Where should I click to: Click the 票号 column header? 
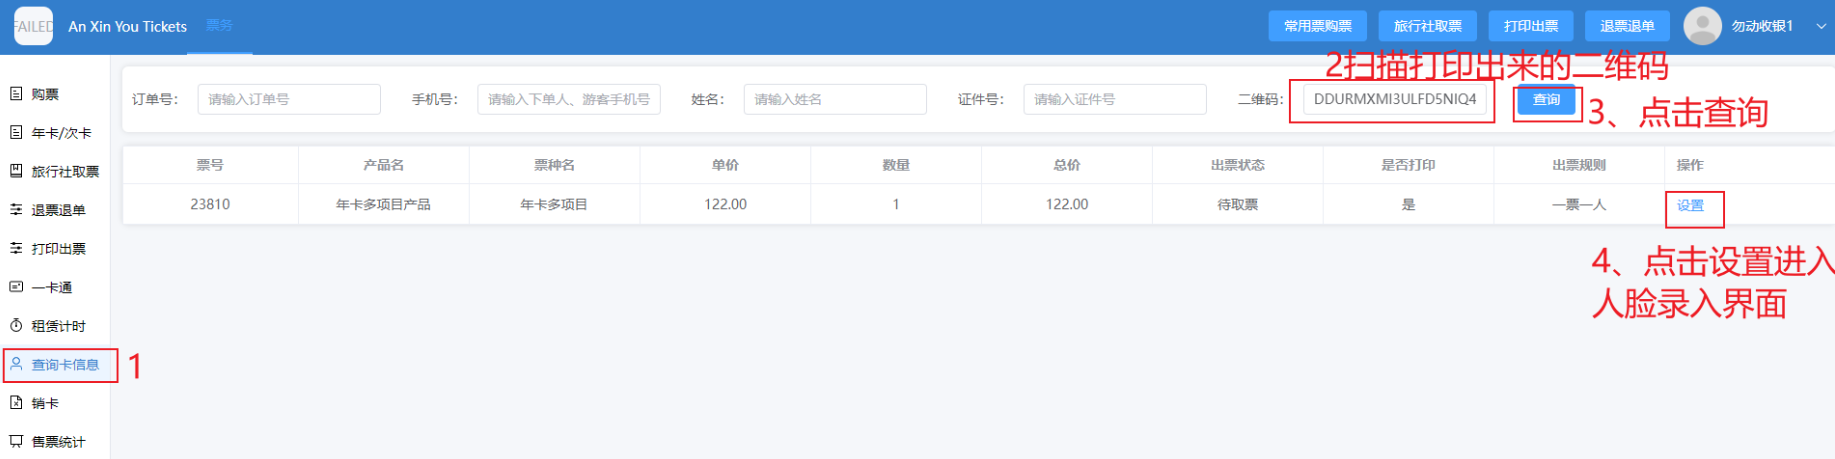[210, 165]
